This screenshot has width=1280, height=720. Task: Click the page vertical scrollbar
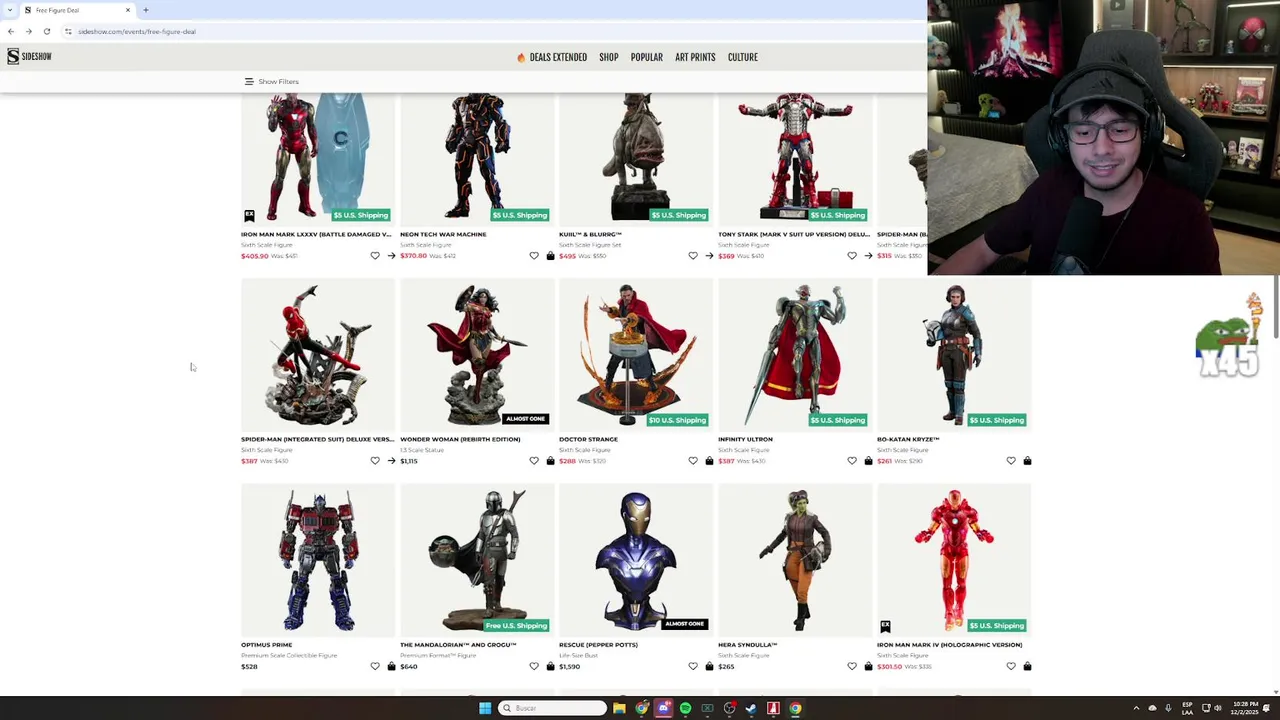(1276, 306)
